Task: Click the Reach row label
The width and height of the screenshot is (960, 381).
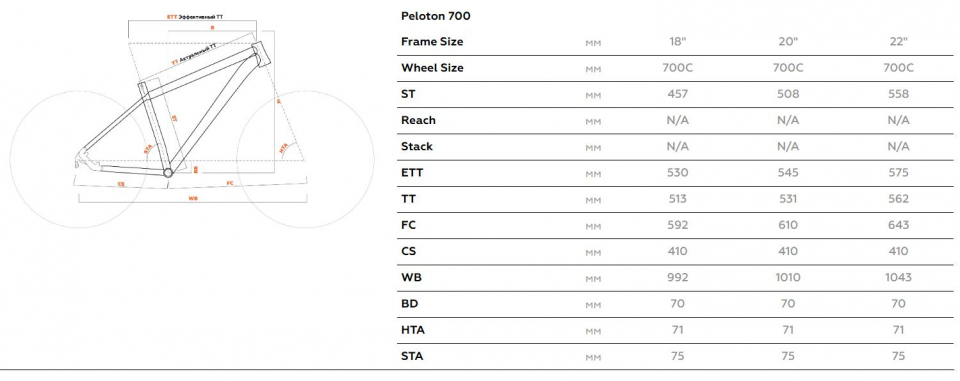Action: click(x=418, y=121)
